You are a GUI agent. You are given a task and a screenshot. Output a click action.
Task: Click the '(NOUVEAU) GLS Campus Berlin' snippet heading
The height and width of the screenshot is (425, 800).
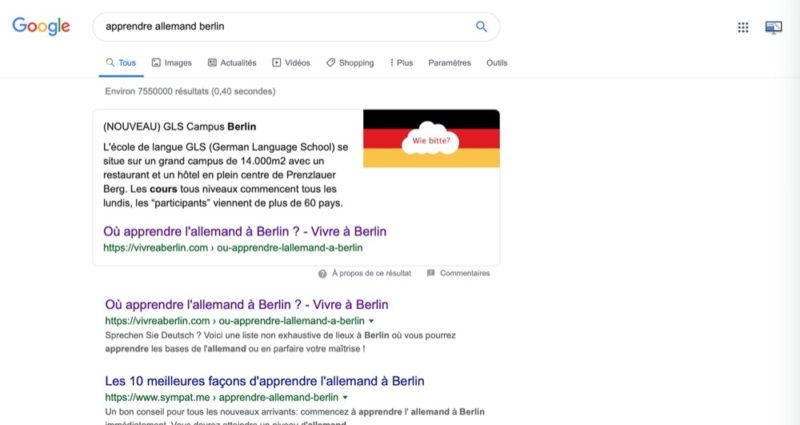pyautogui.click(x=180, y=127)
